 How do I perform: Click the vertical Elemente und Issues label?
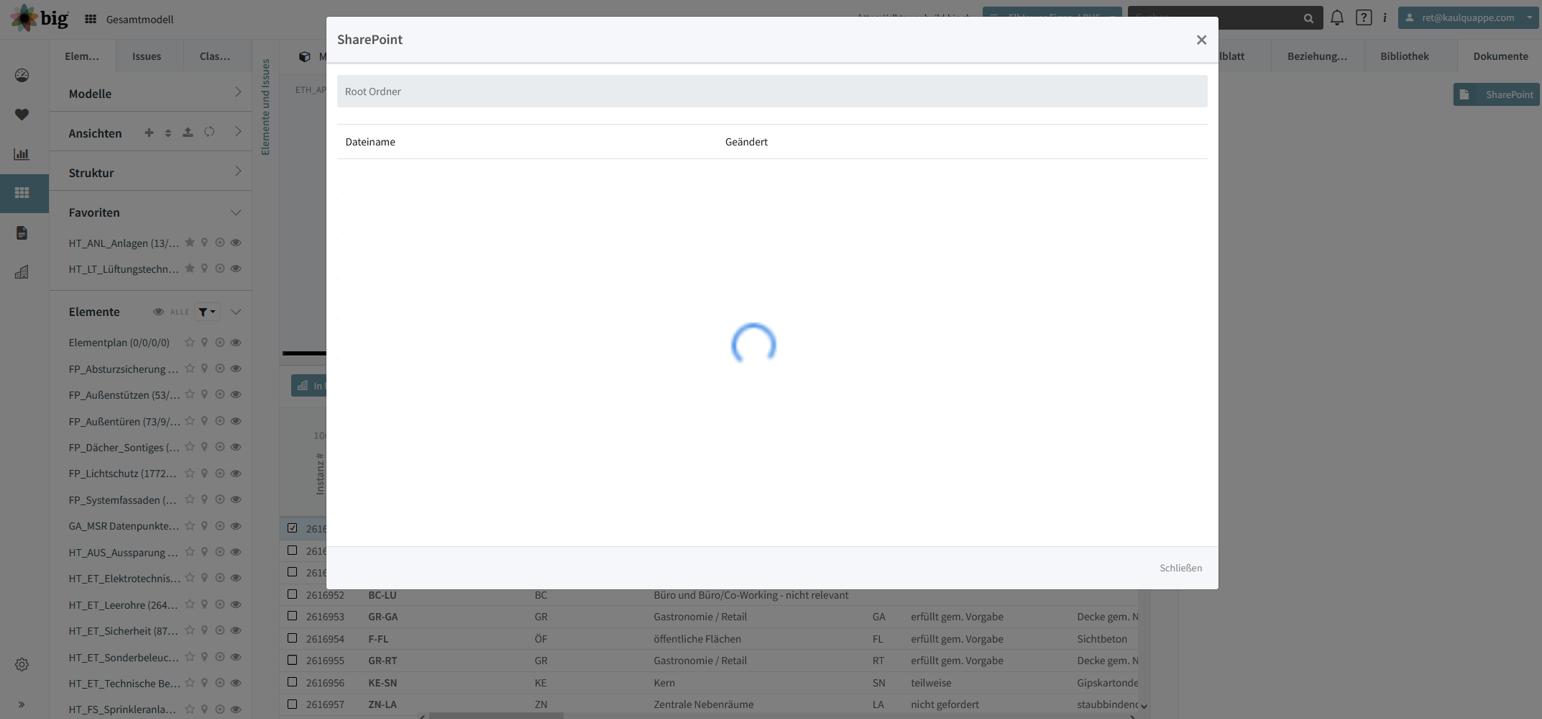265,107
